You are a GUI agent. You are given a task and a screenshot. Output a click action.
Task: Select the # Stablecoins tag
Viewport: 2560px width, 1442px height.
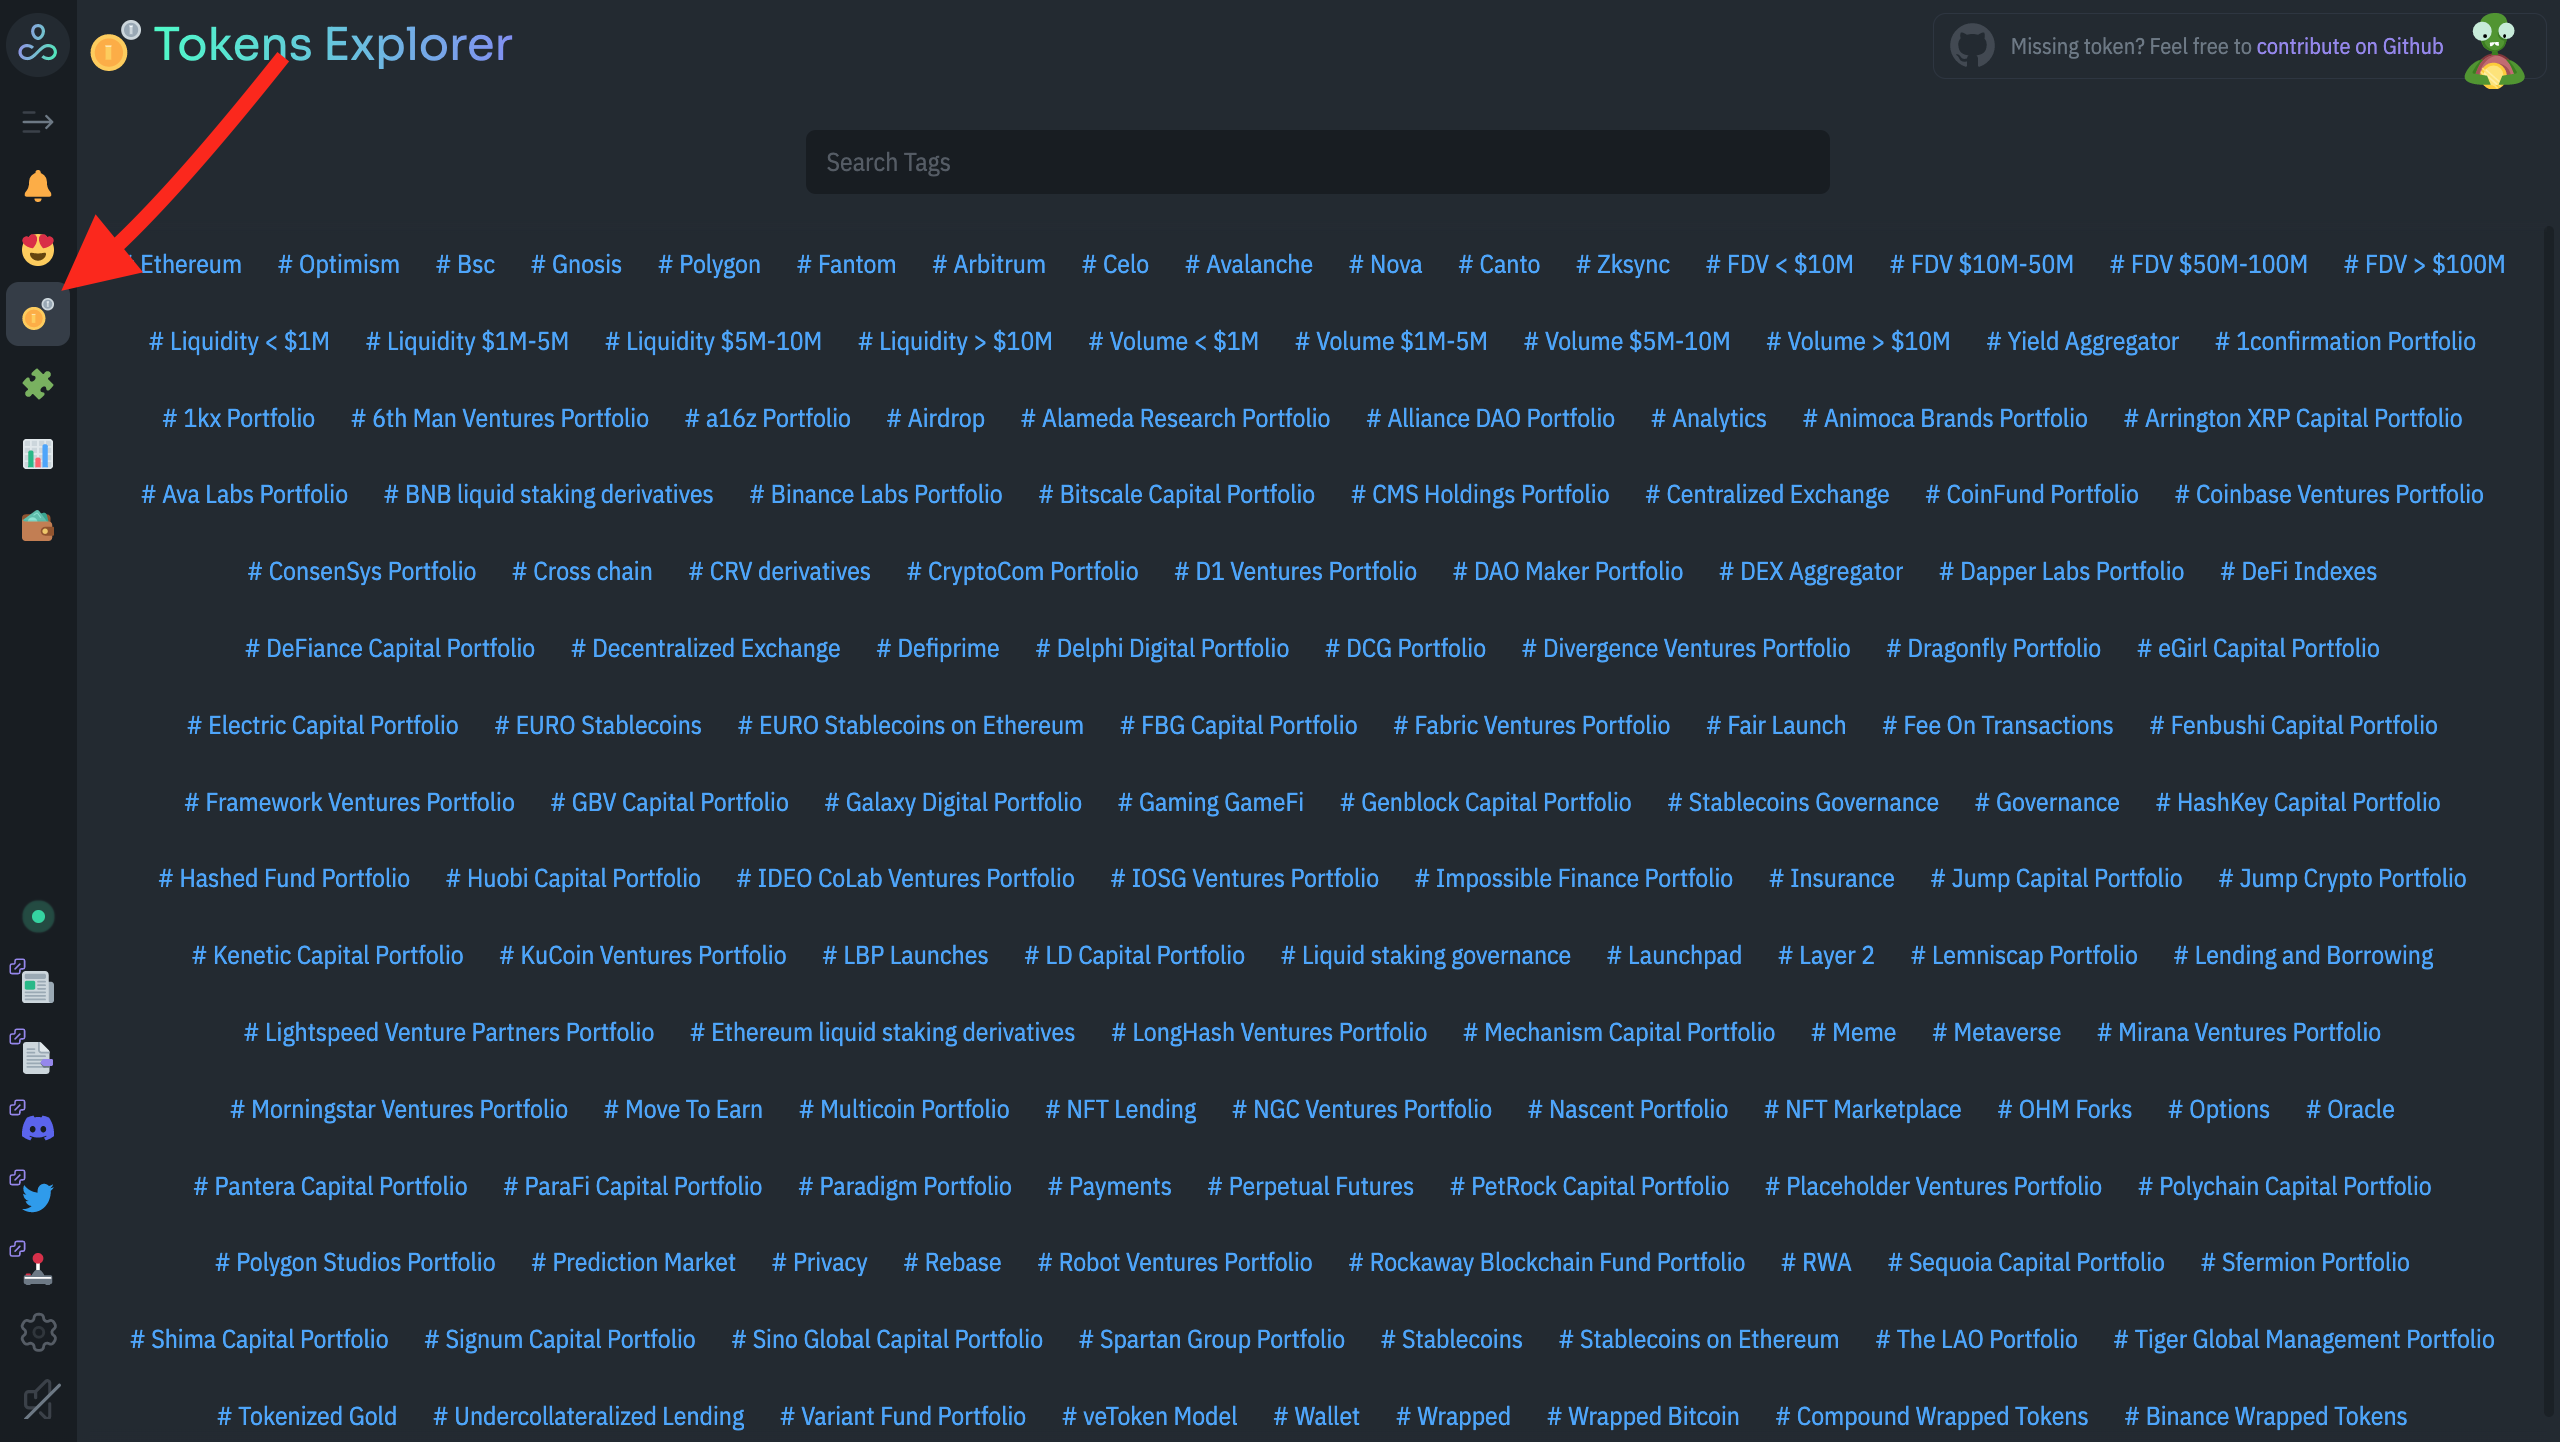click(1451, 1340)
